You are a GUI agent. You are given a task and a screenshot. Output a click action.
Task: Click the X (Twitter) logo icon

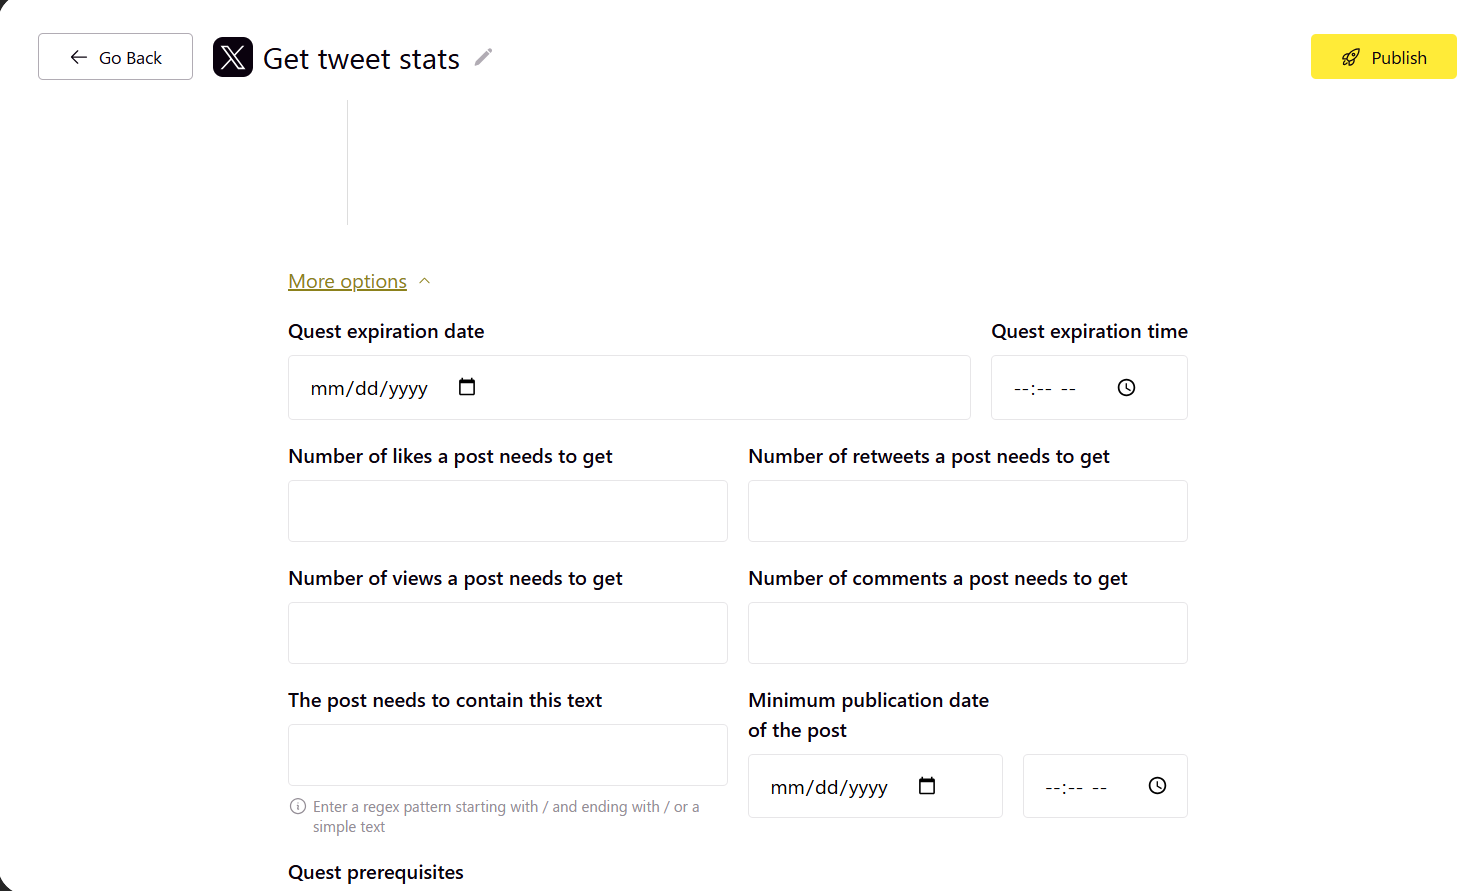(233, 57)
